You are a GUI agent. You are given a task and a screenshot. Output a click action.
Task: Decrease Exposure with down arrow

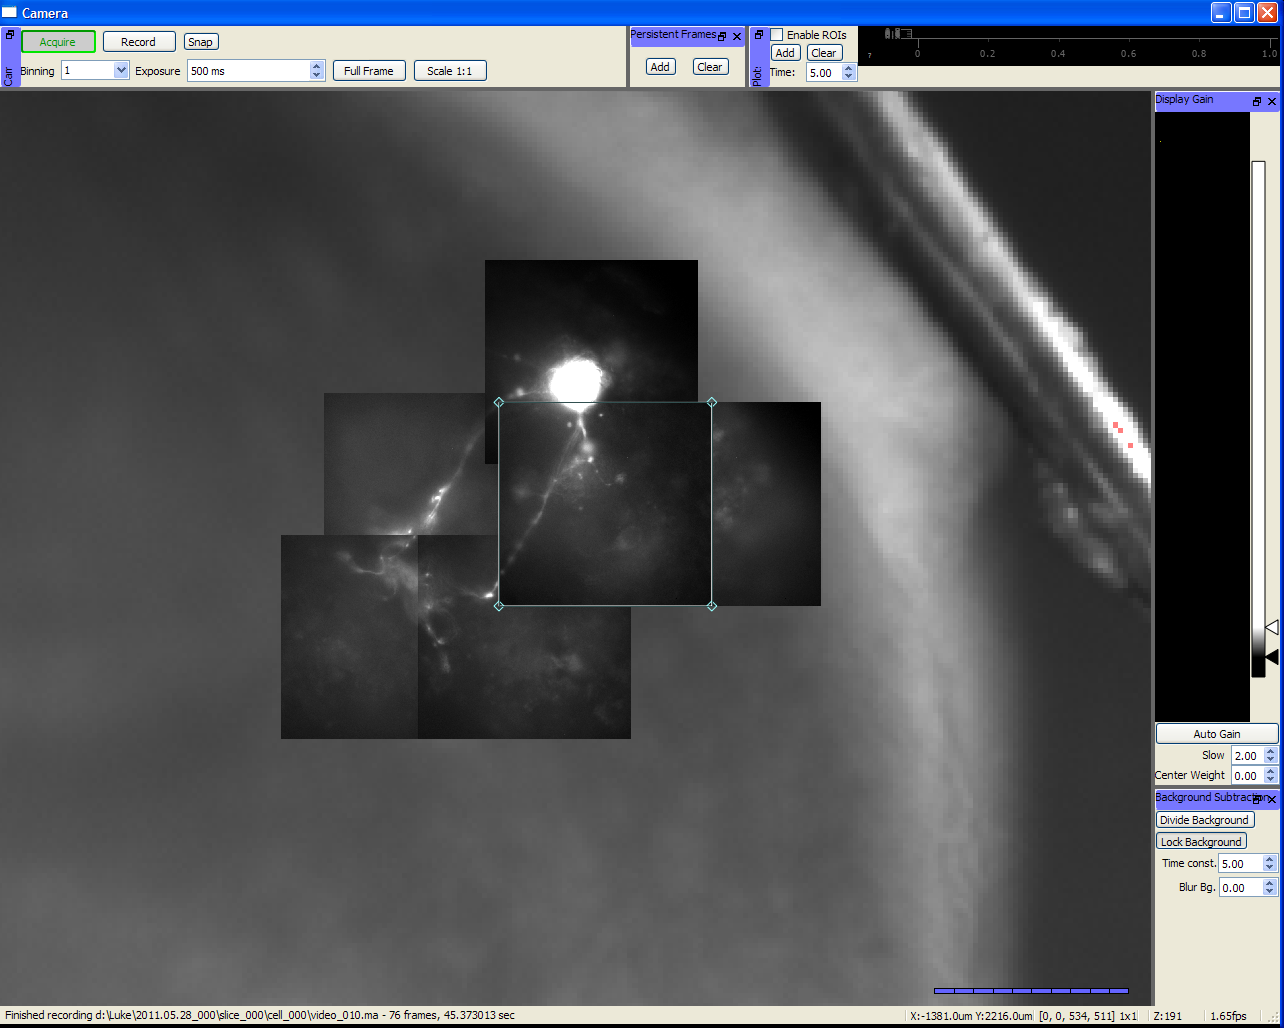(317, 76)
